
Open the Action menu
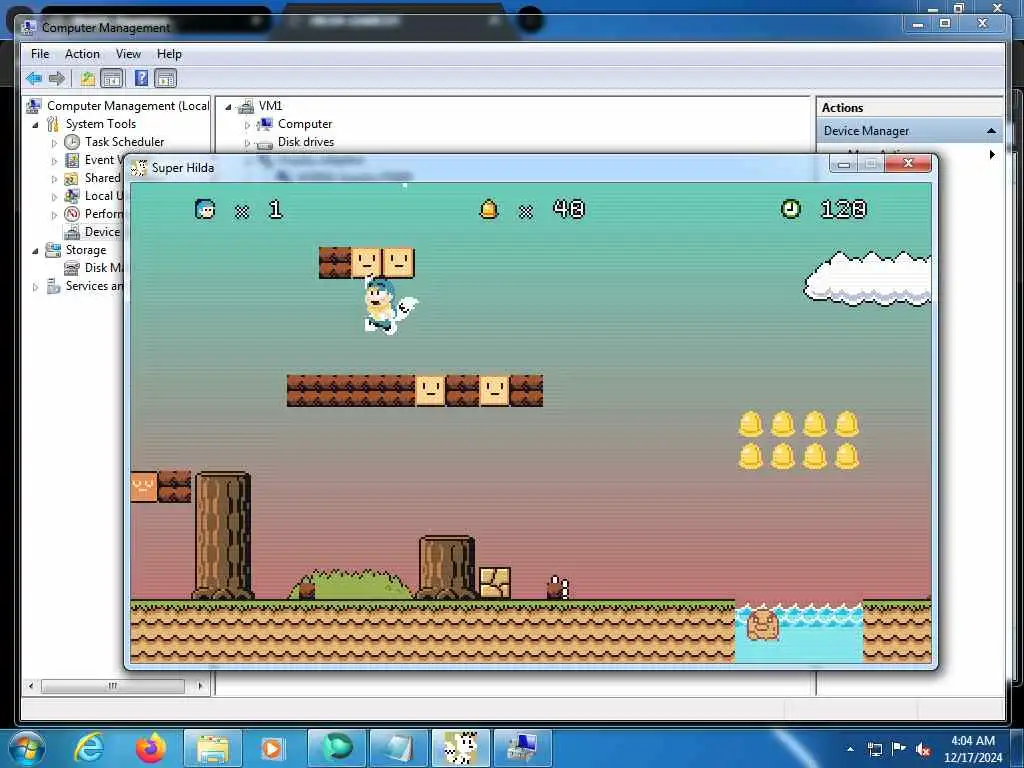(82, 54)
